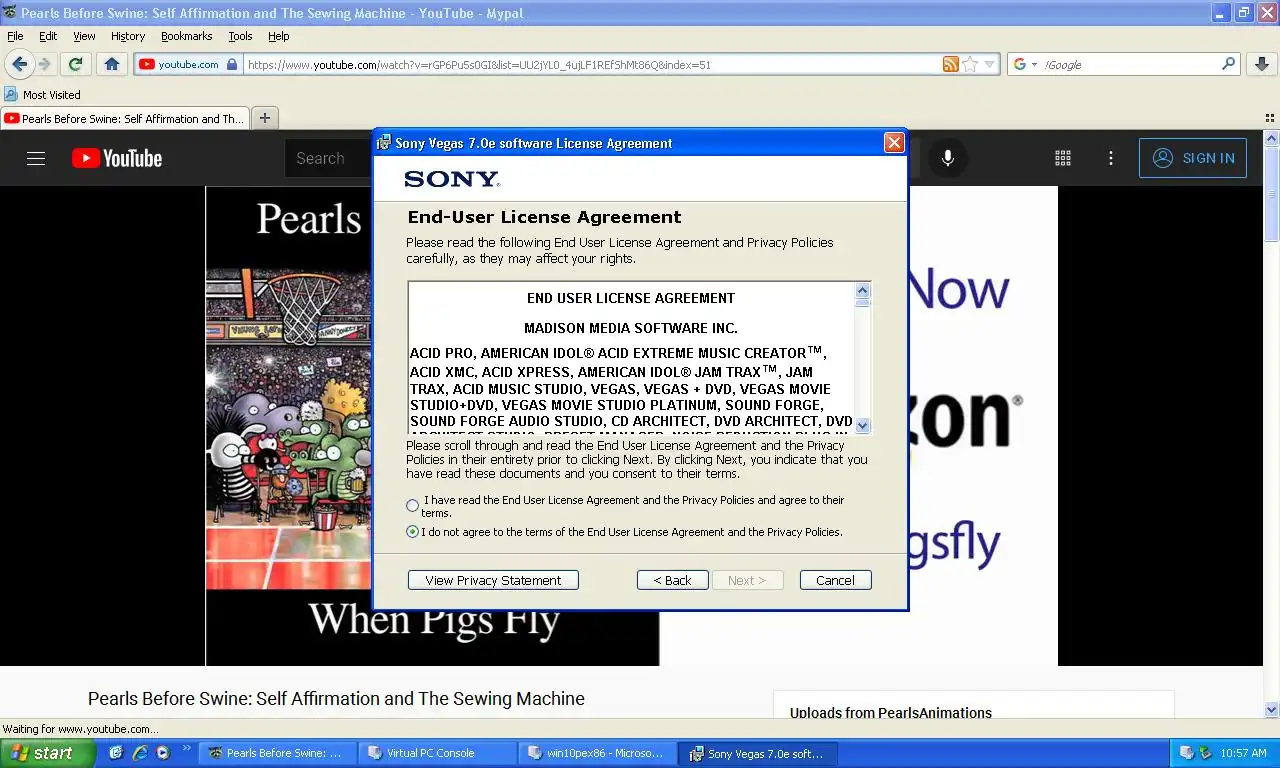The width and height of the screenshot is (1280, 768).
Task: Click the second tray icon beside the clock
Action: [x=1206, y=753]
